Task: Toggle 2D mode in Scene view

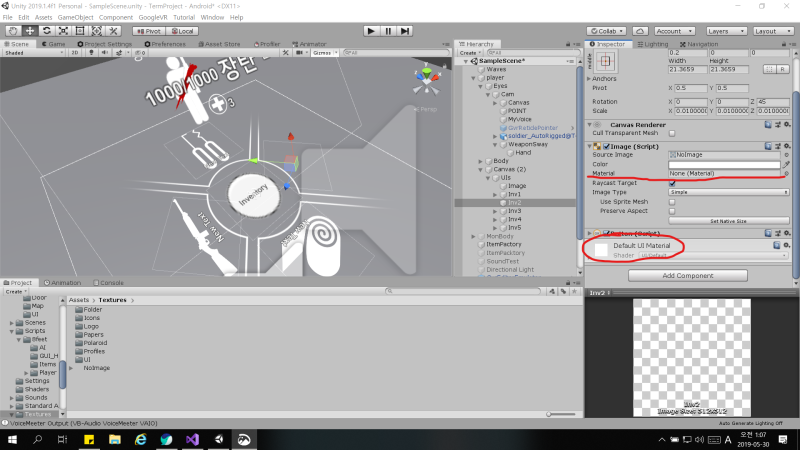Action: tap(75, 53)
